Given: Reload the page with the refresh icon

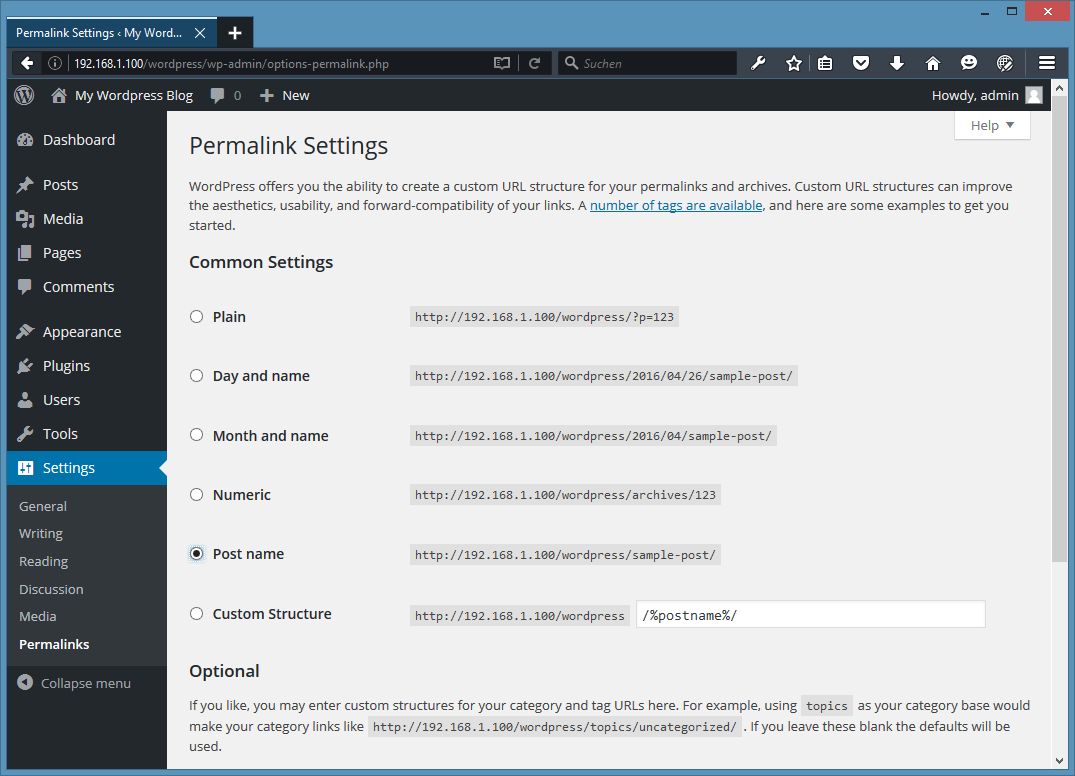Looking at the screenshot, I should (x=535, y=64).
